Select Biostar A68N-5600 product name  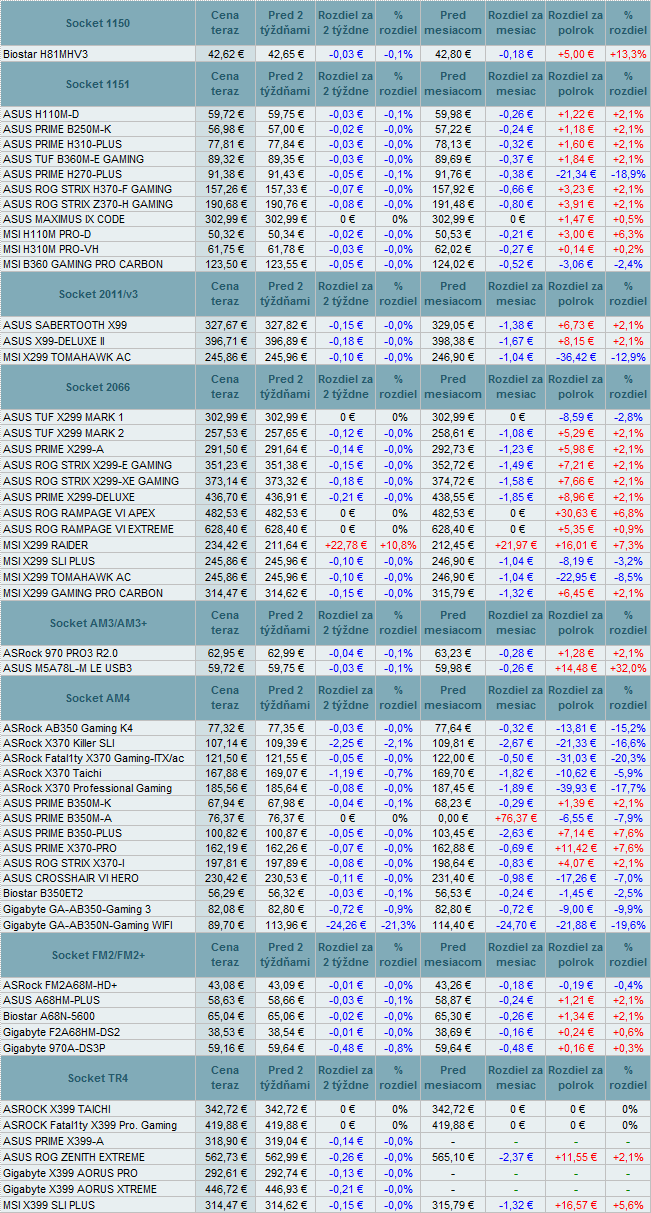pyautogui.click(x=50, y=1016)
